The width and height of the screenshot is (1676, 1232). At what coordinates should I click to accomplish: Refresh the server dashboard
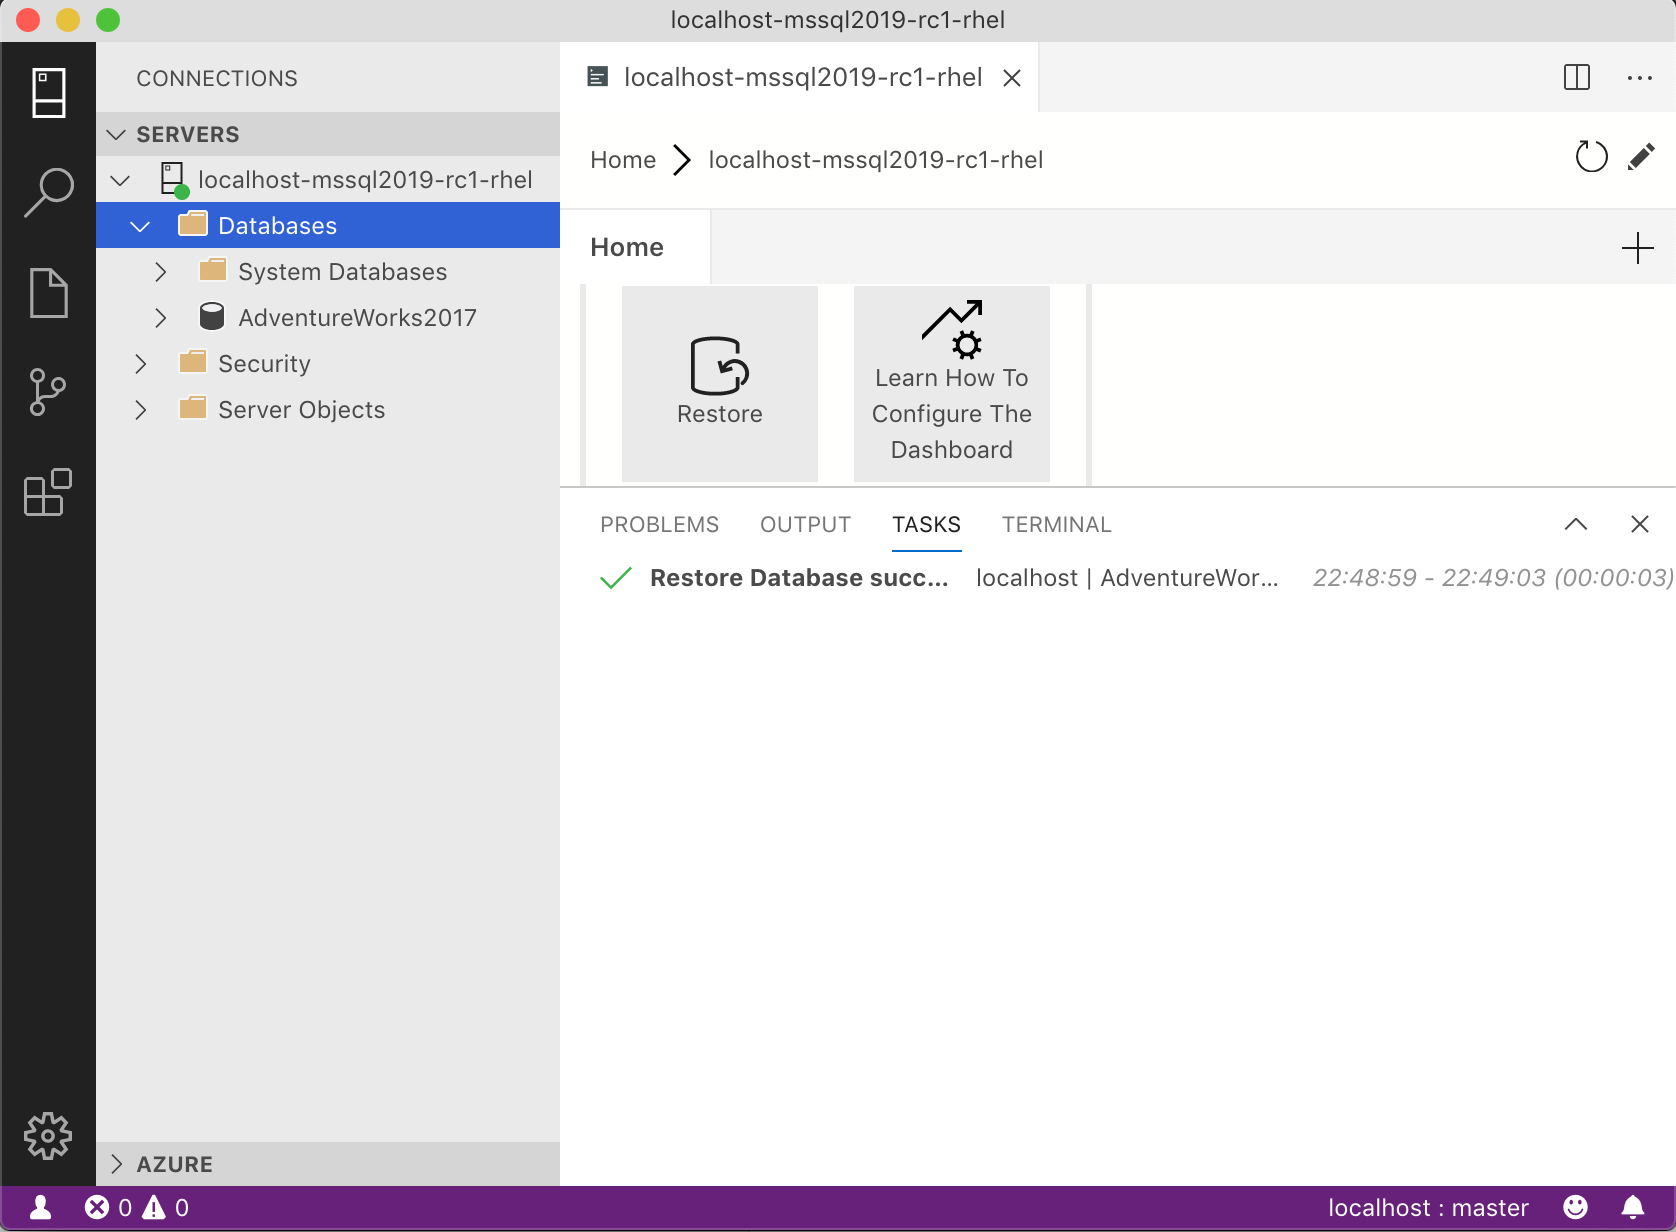[x=1591, y=157]
